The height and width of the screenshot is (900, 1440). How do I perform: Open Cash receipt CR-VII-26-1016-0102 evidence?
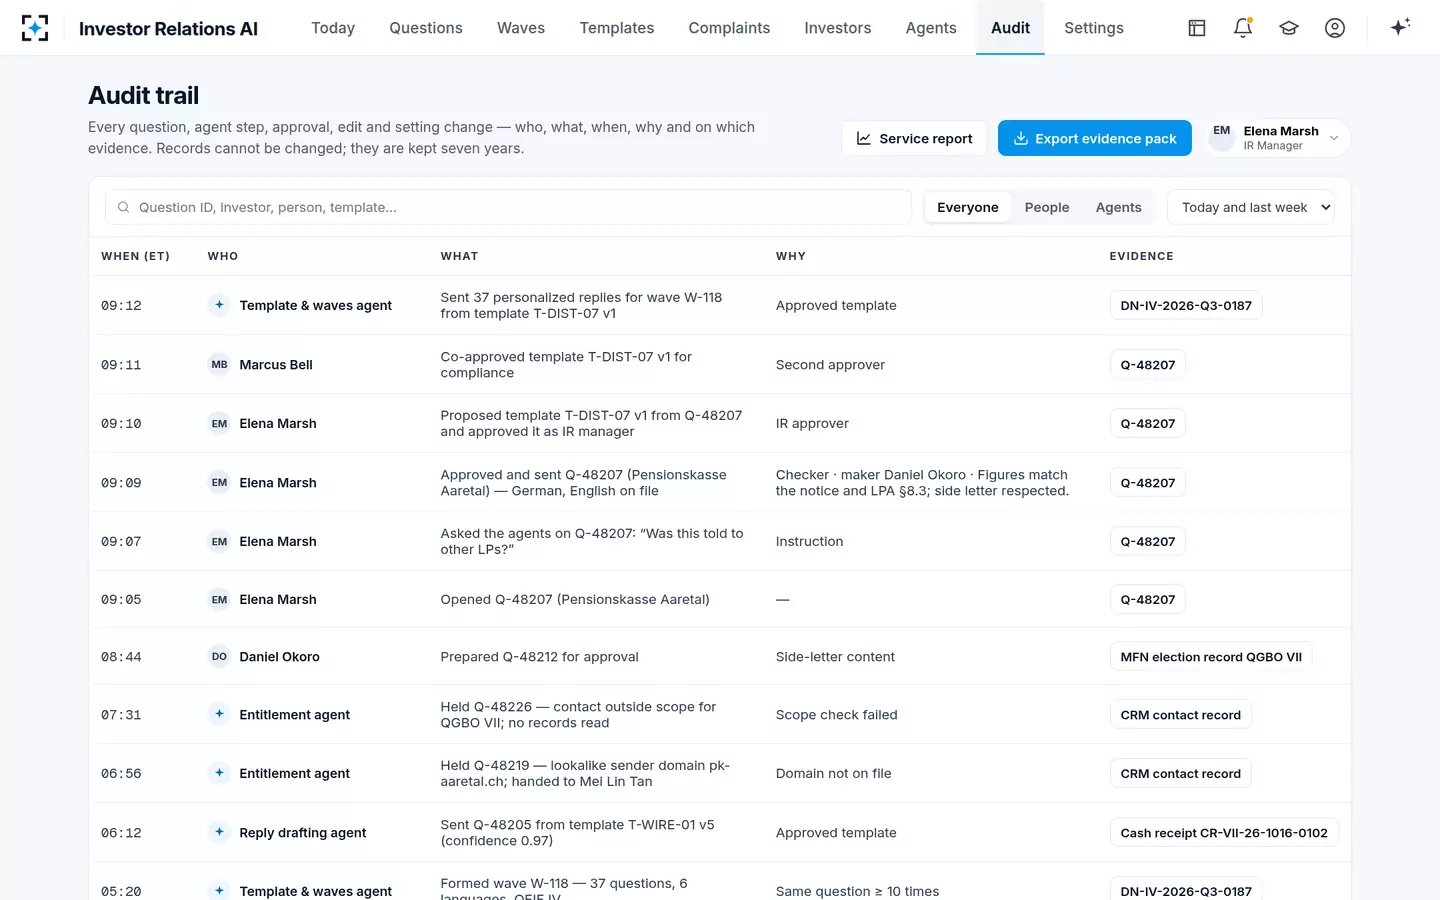pos(1224,832)
